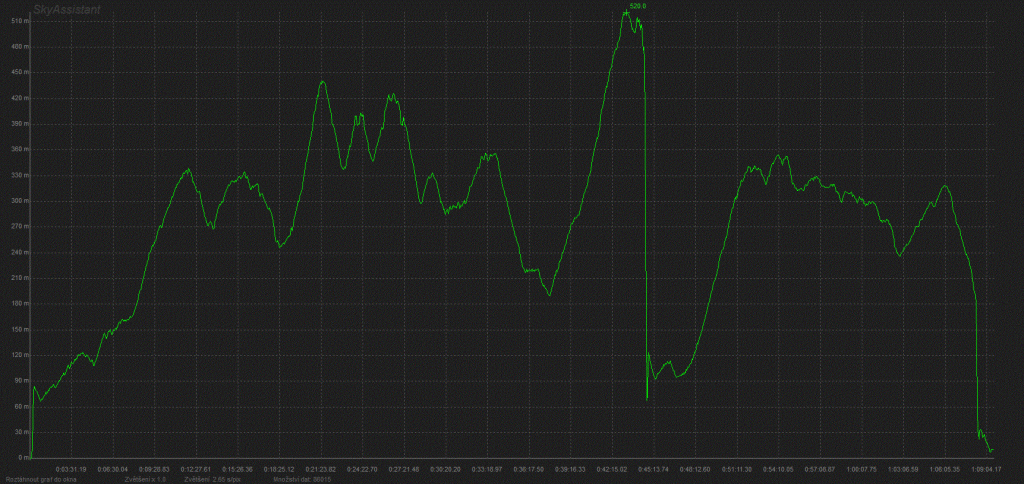
Task: Select the 0:54:10.05 time axis label
Action: point(778,467)
